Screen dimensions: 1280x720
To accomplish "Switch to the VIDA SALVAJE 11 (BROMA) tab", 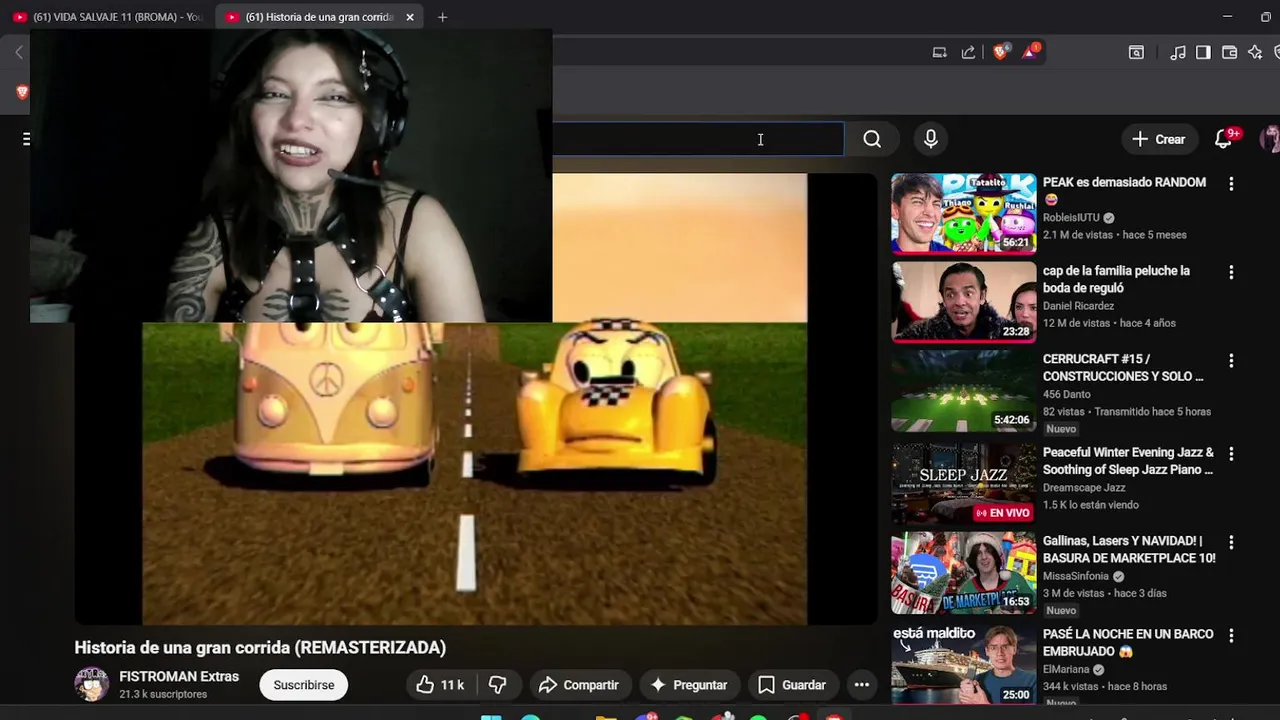I will (107, 17).
